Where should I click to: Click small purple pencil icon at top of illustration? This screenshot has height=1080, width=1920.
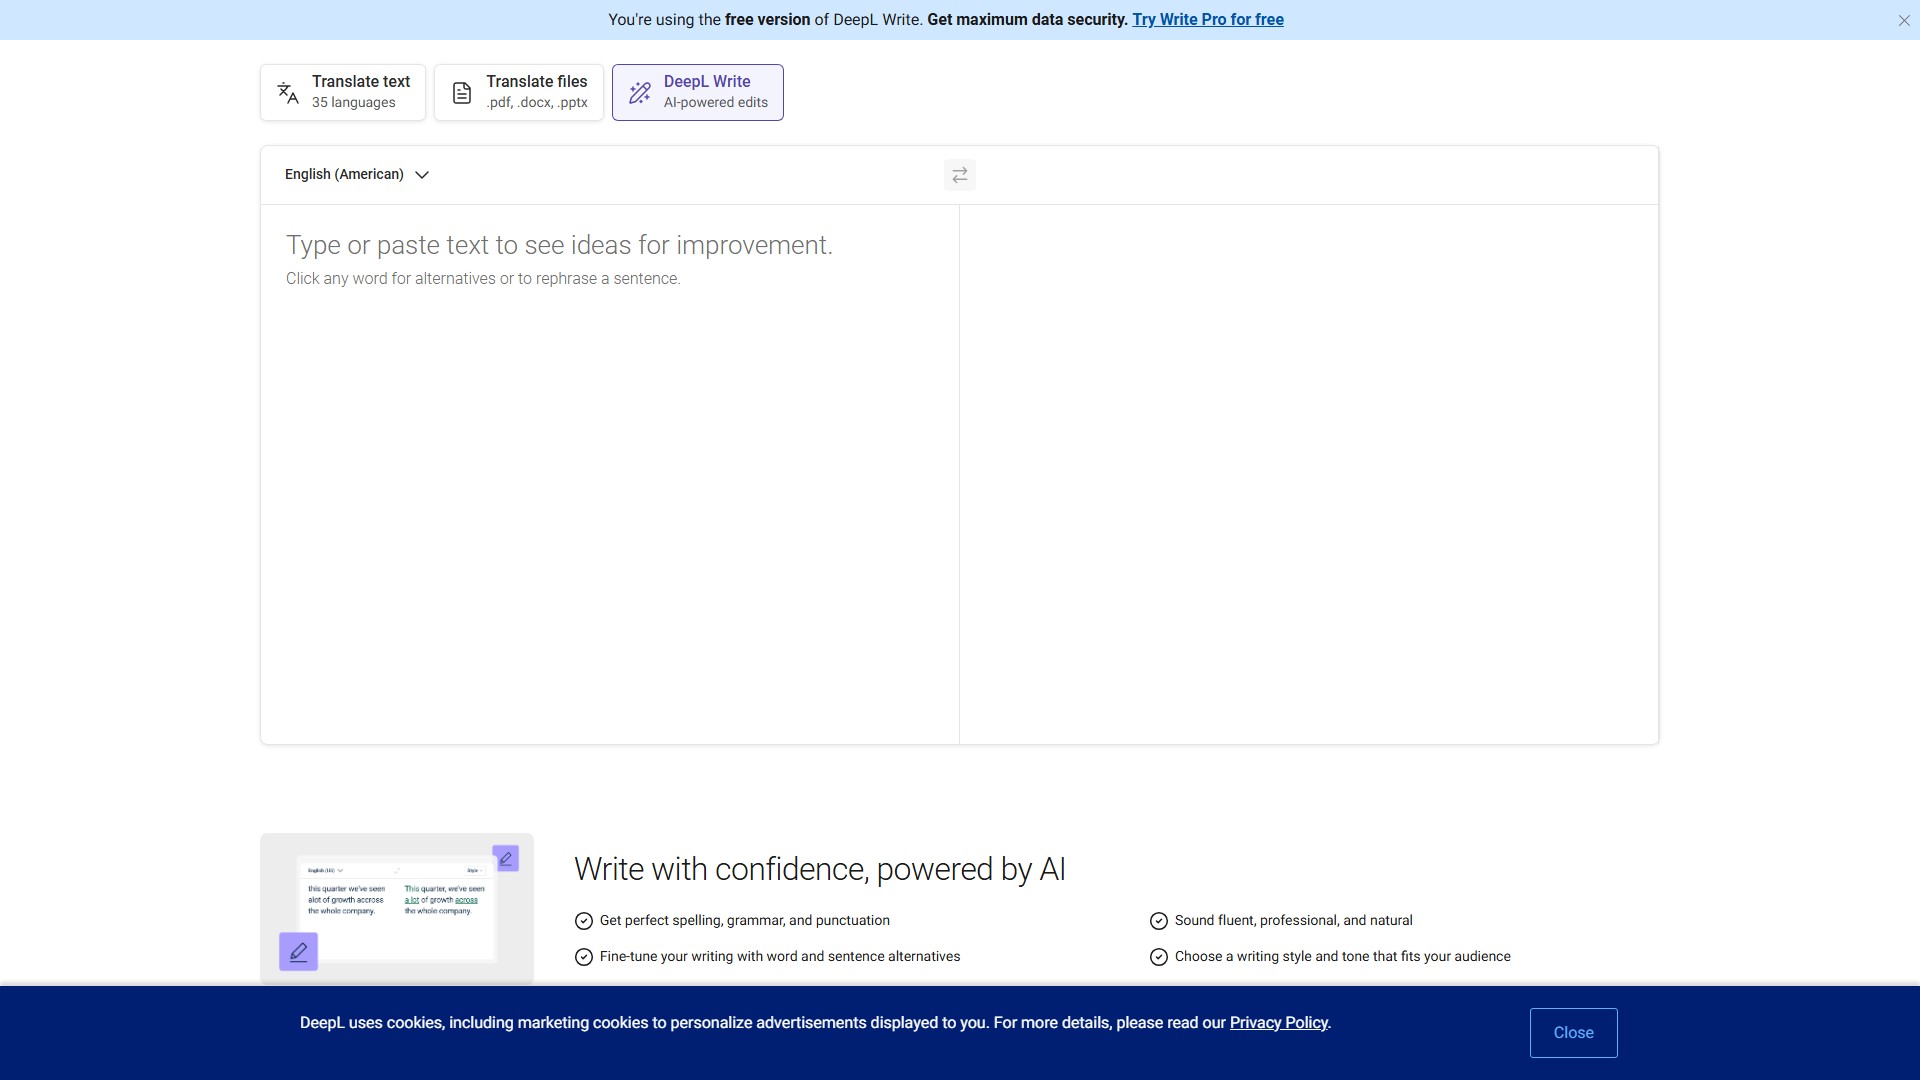506,858
